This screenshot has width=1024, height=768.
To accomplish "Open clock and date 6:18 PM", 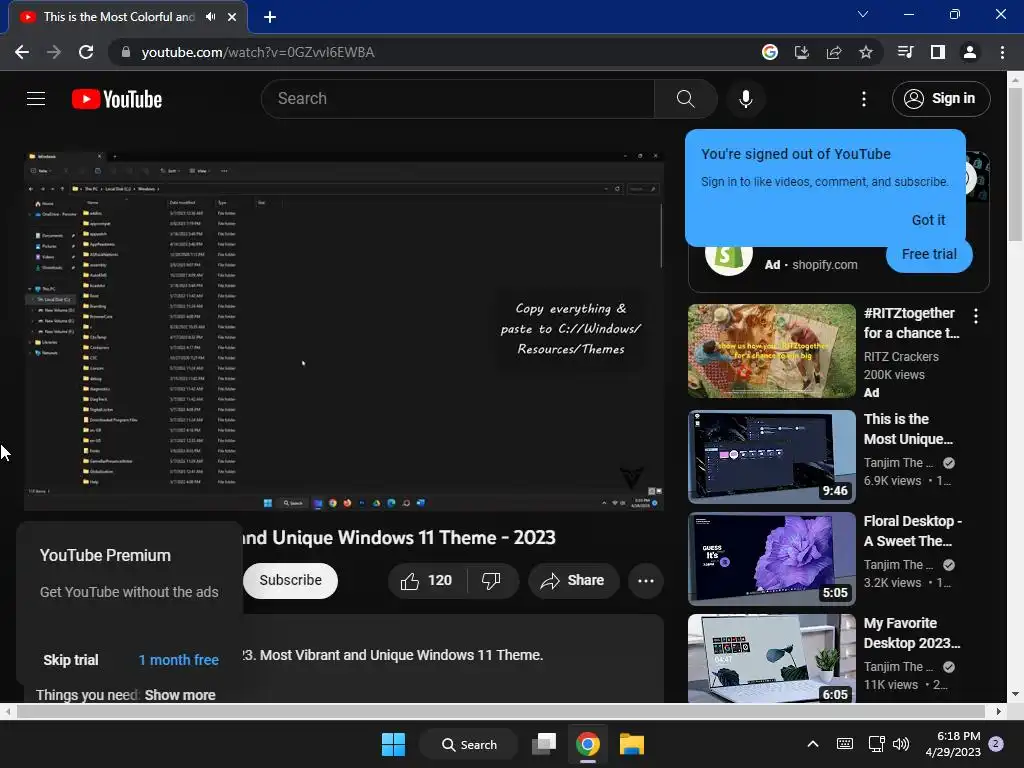I will click(953, 744).
